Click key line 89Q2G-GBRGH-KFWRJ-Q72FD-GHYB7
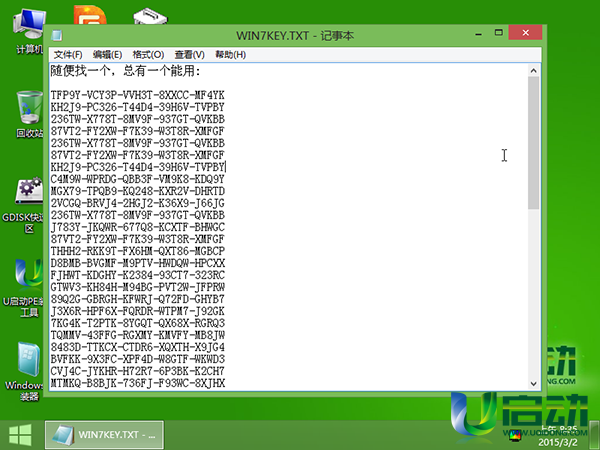Image resolution: width=600 pixels, height=450 pixels. (x=138, y=299)
